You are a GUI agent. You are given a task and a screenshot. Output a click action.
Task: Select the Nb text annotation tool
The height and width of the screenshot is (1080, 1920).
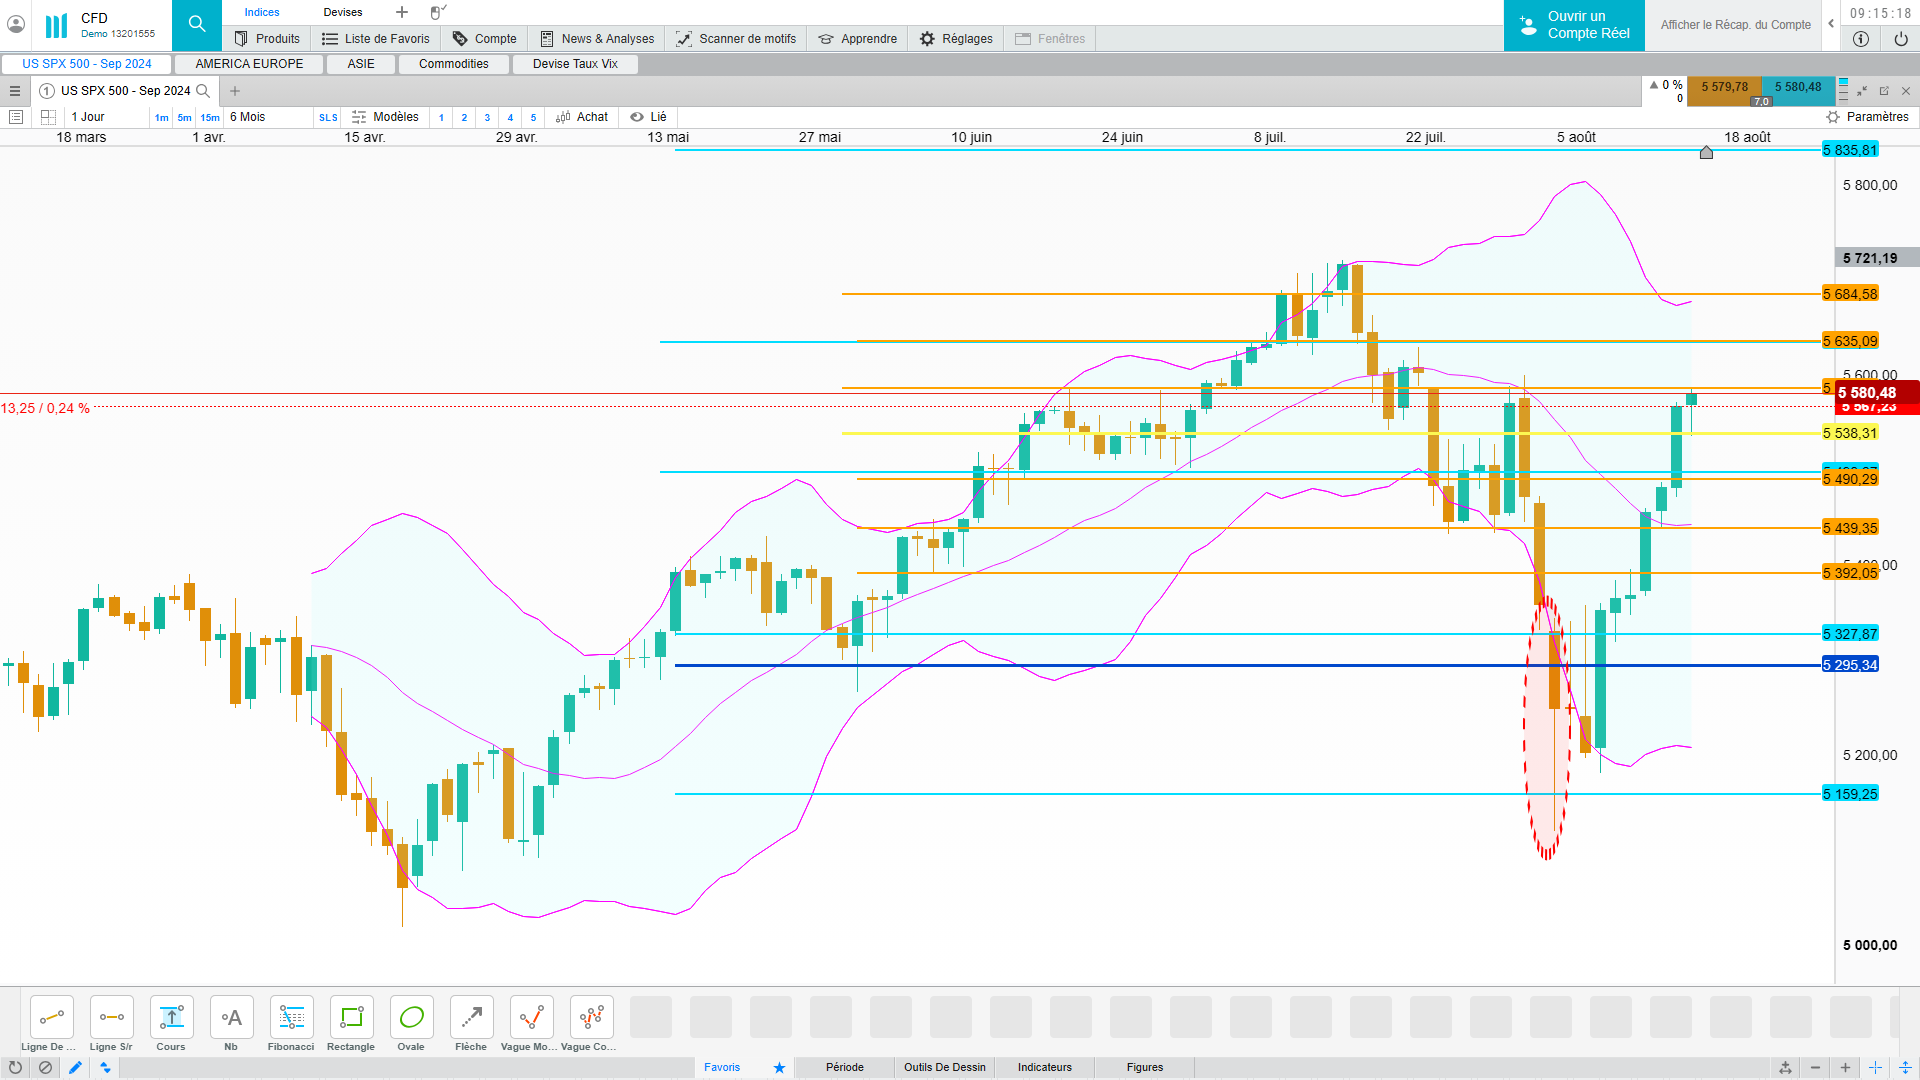231,1018
